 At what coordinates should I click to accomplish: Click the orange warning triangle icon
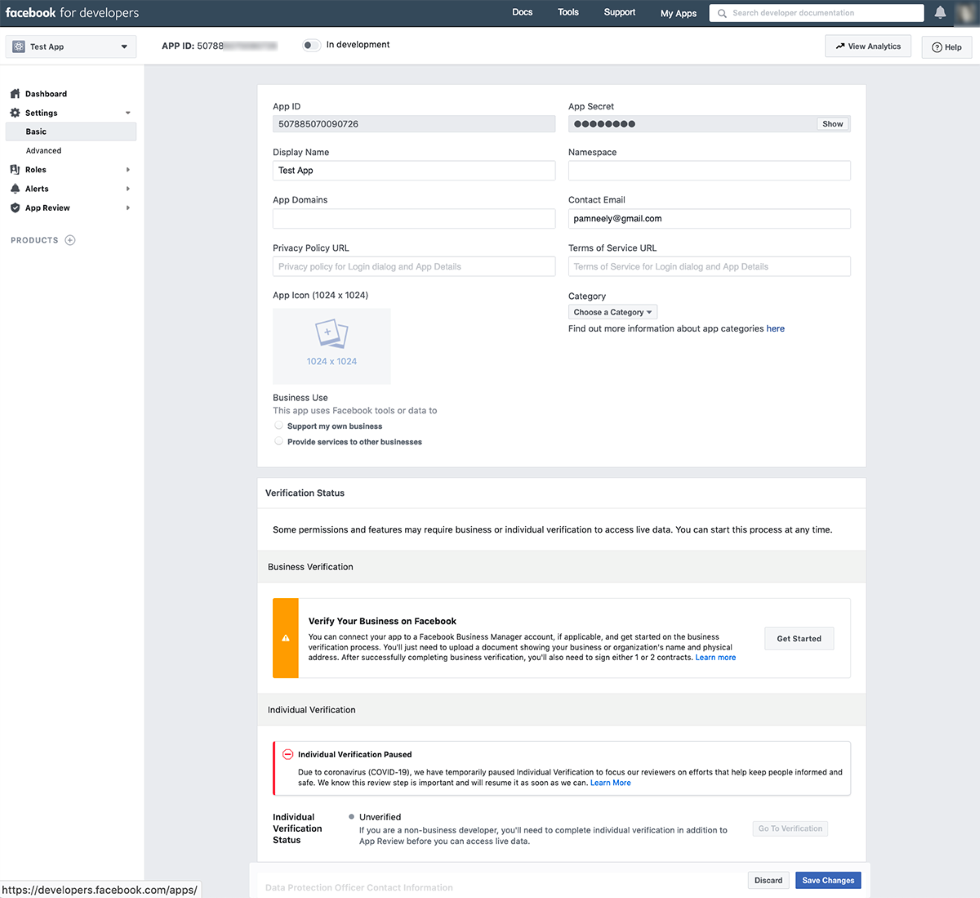point(286,638)
